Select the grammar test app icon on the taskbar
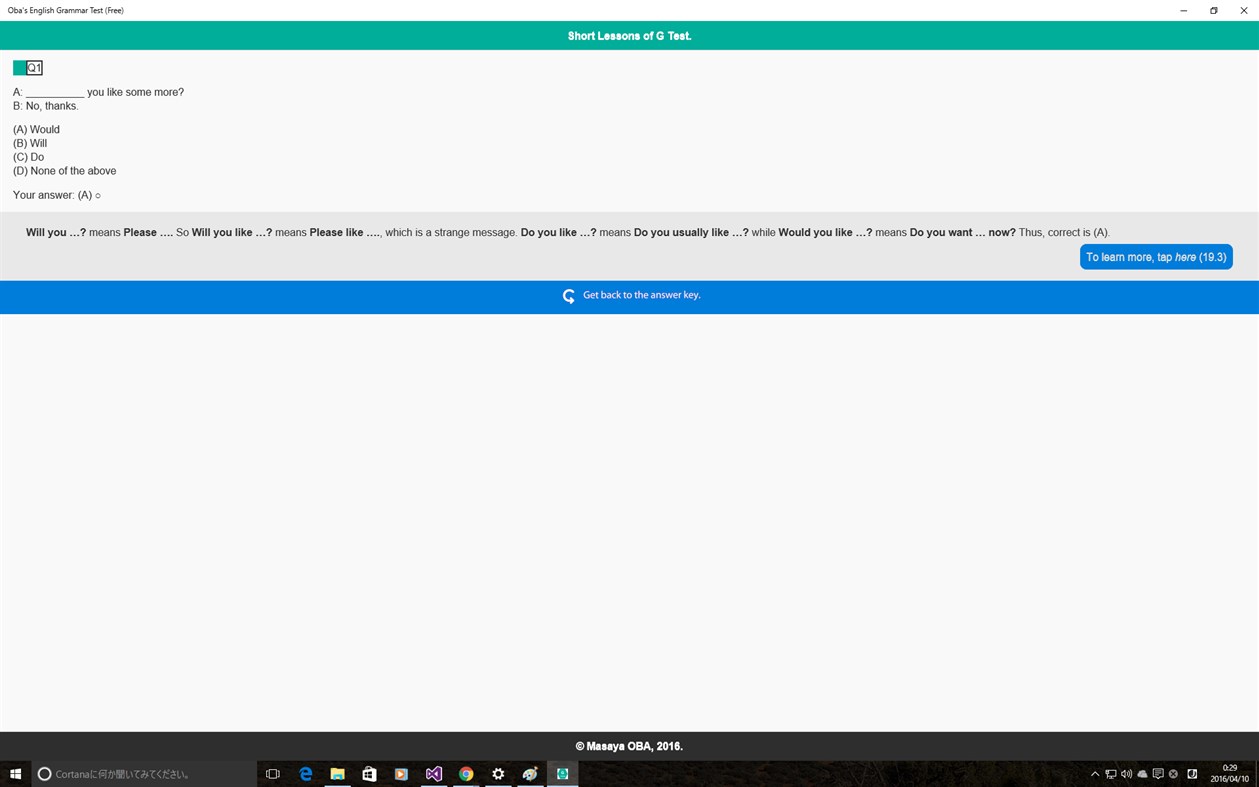Image resolution: width=1259 pixels, height=787 pixels. point(561,773)
